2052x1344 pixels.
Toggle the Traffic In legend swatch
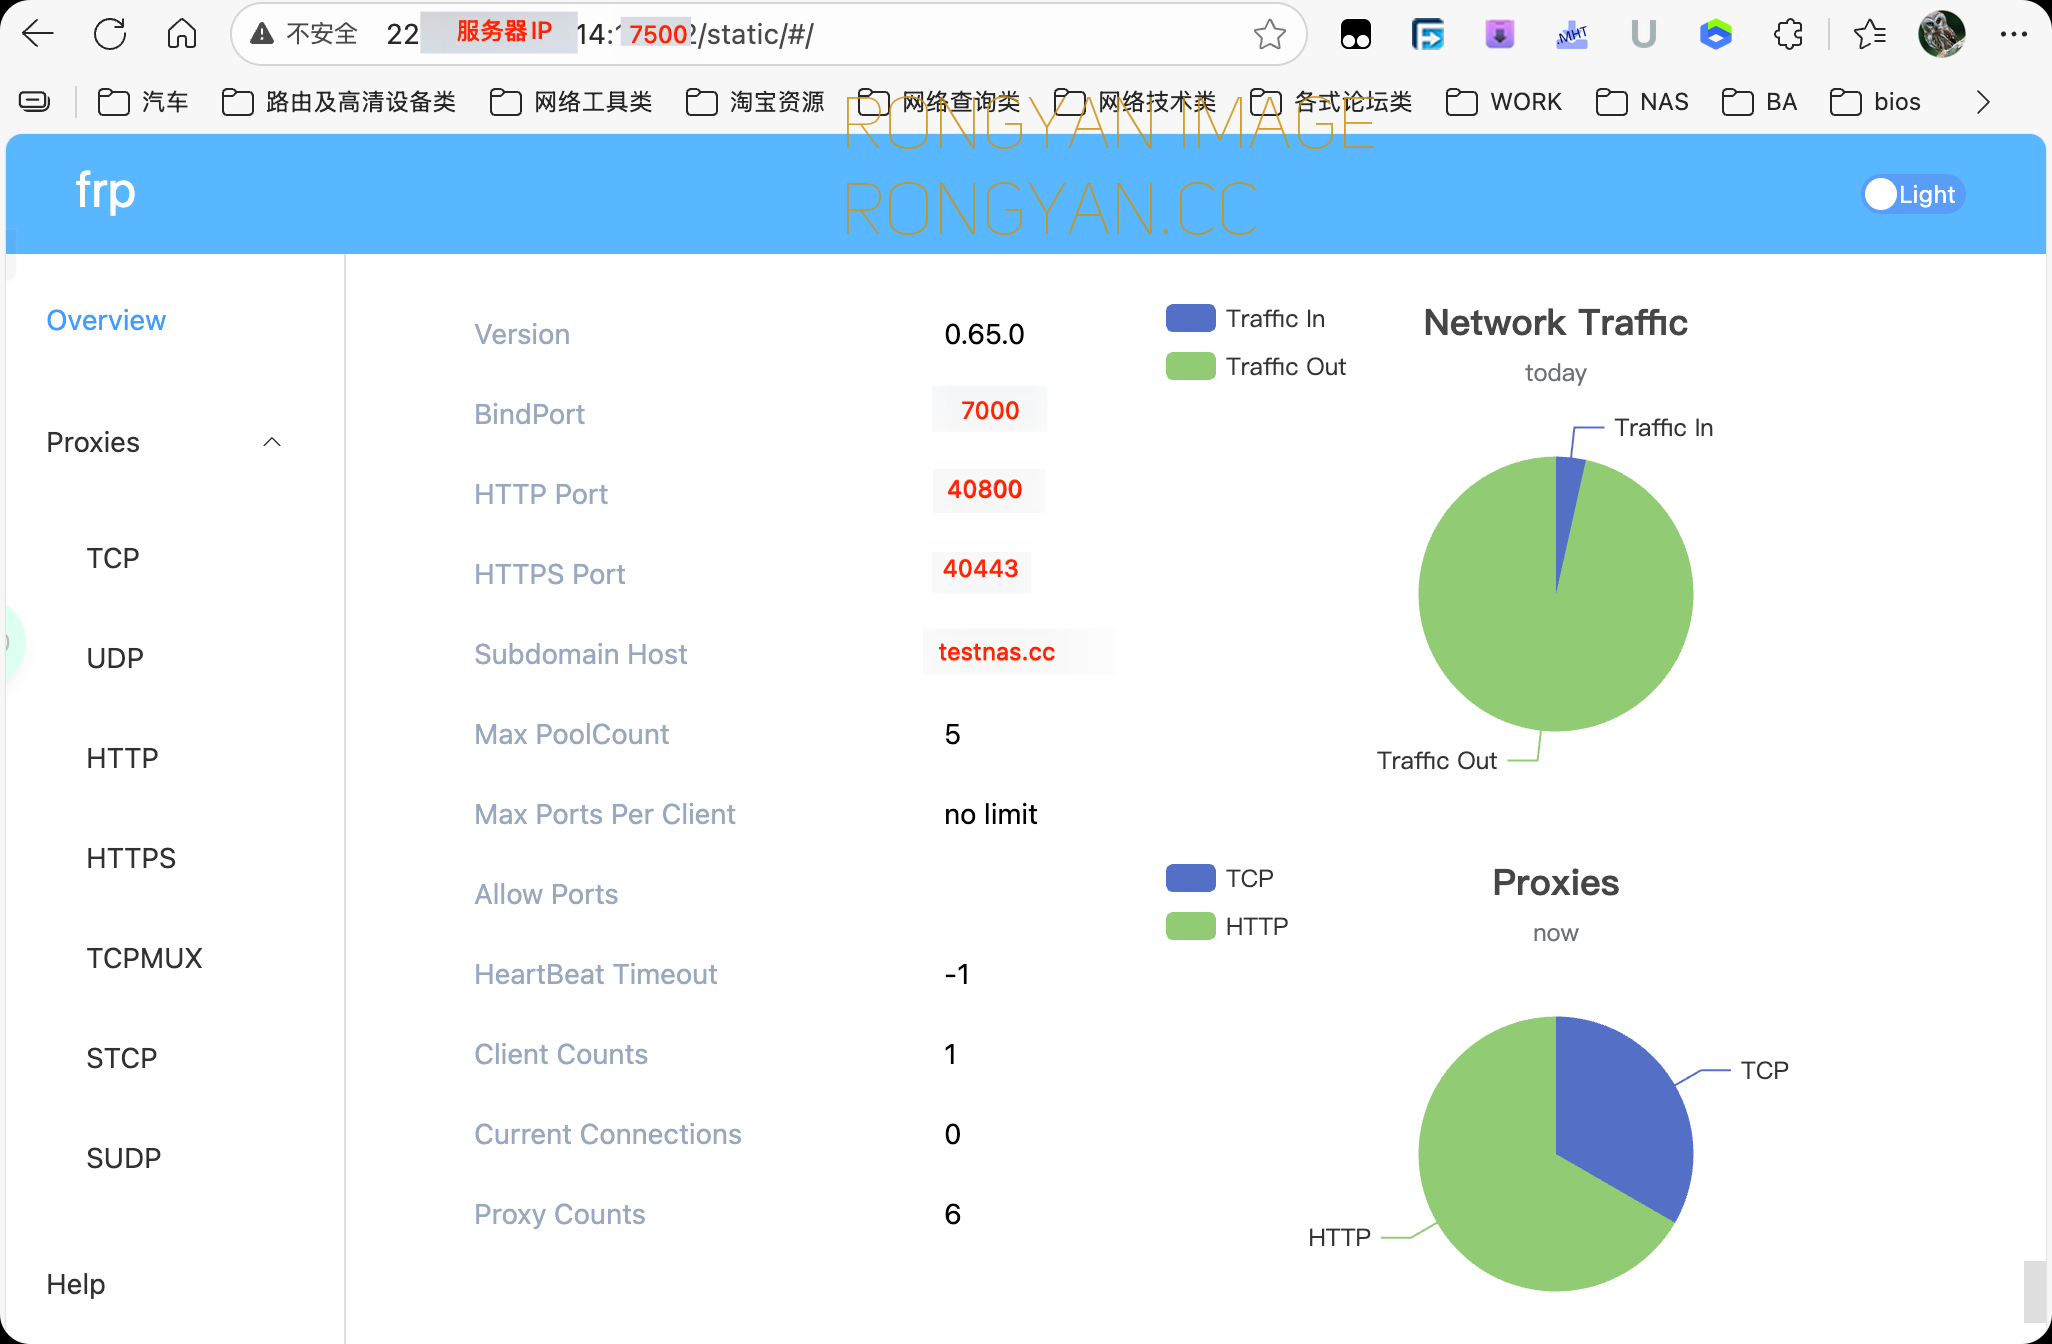(1190, 318)
